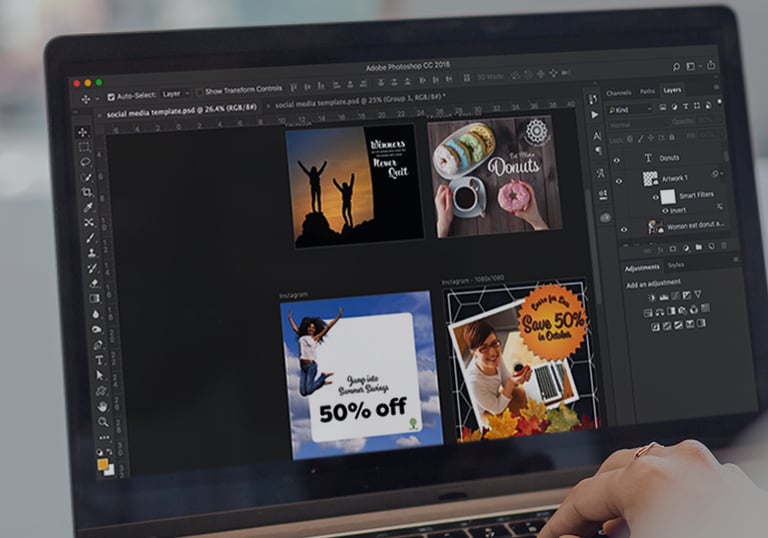
Task: Open the Character panel icon
Action: (597, 136)
